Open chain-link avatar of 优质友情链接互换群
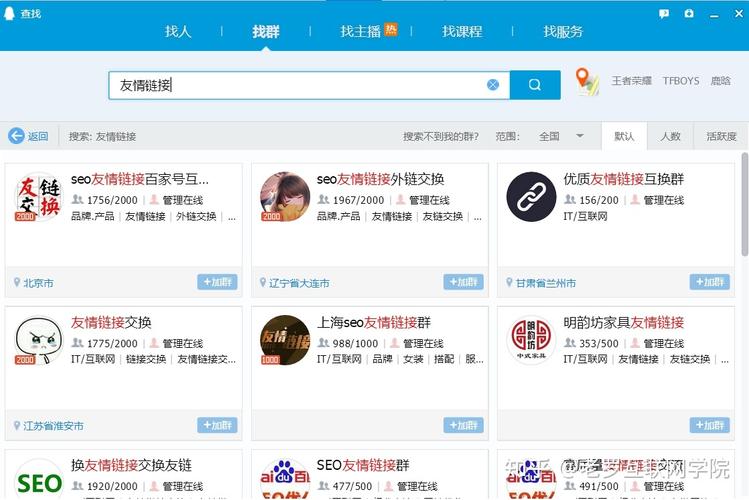 click(531, 197)
